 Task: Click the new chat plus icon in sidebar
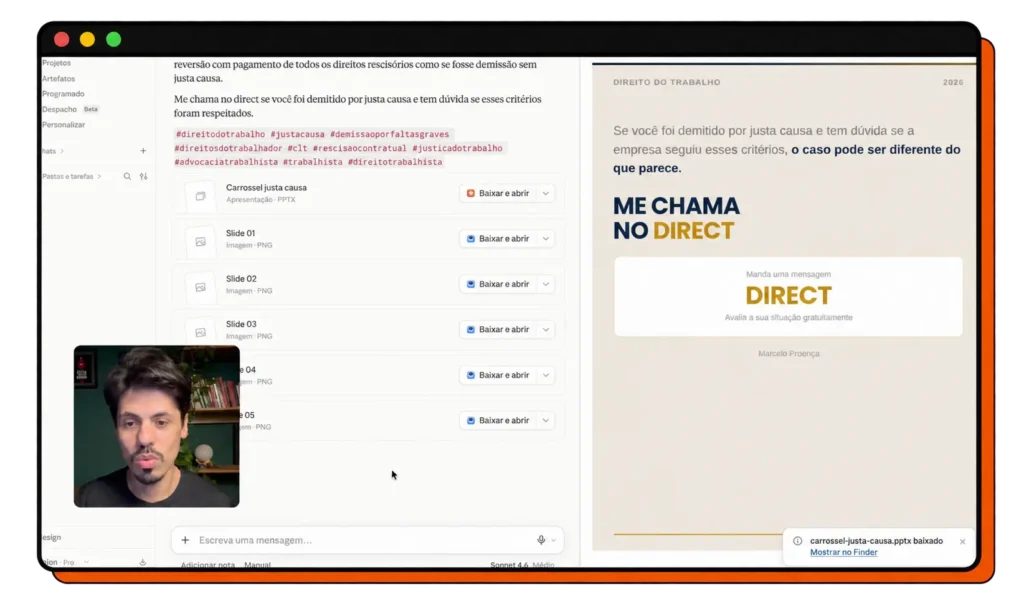[x=143, y=151]
